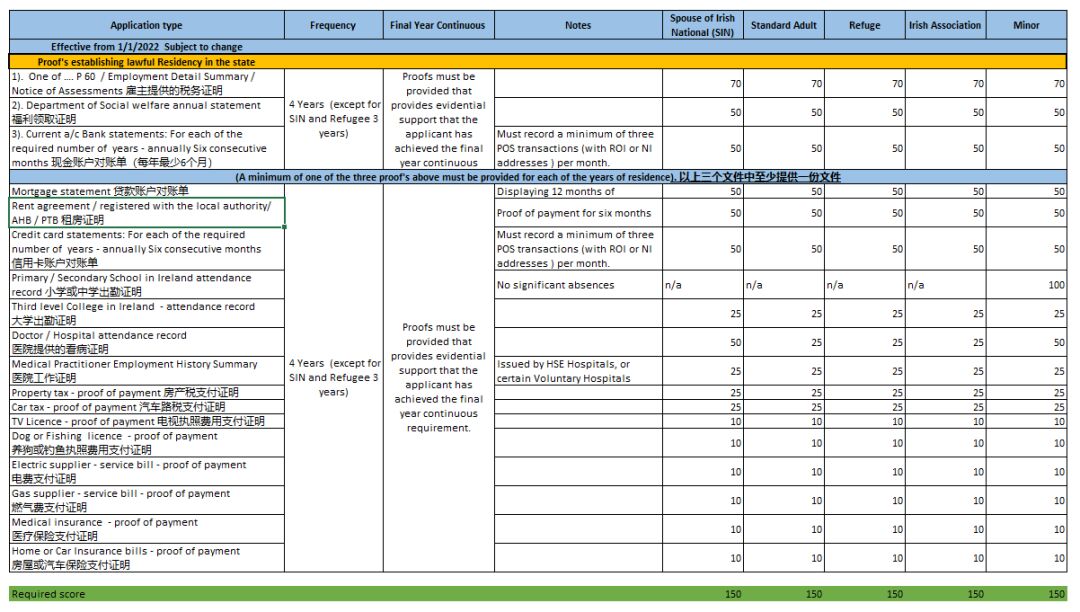The height and width of the screenshot is (612, 1080).
Task: Select the orange "Proof's establishing lawful Residency" row
Action: coord(146,62)
